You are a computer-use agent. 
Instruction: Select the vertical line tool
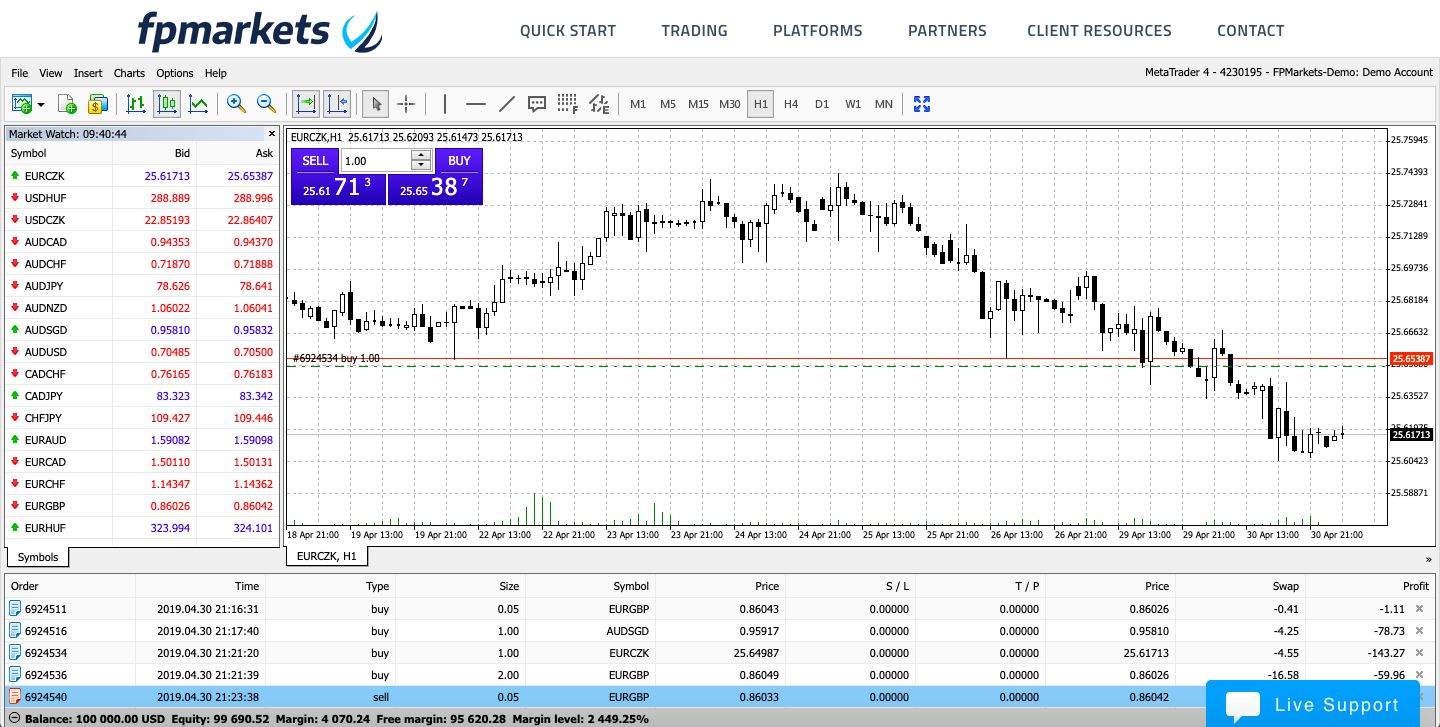(x=445, y=103)
